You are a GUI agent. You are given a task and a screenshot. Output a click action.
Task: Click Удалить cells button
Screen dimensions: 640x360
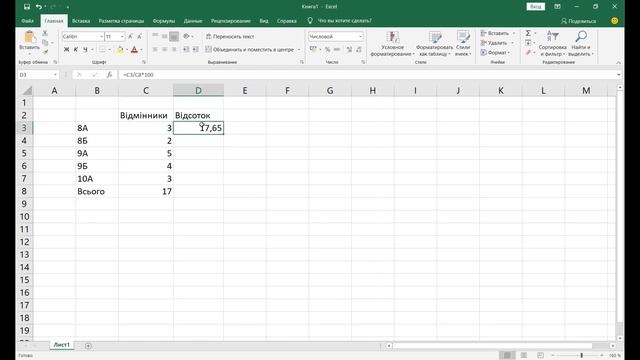point(497,43)
